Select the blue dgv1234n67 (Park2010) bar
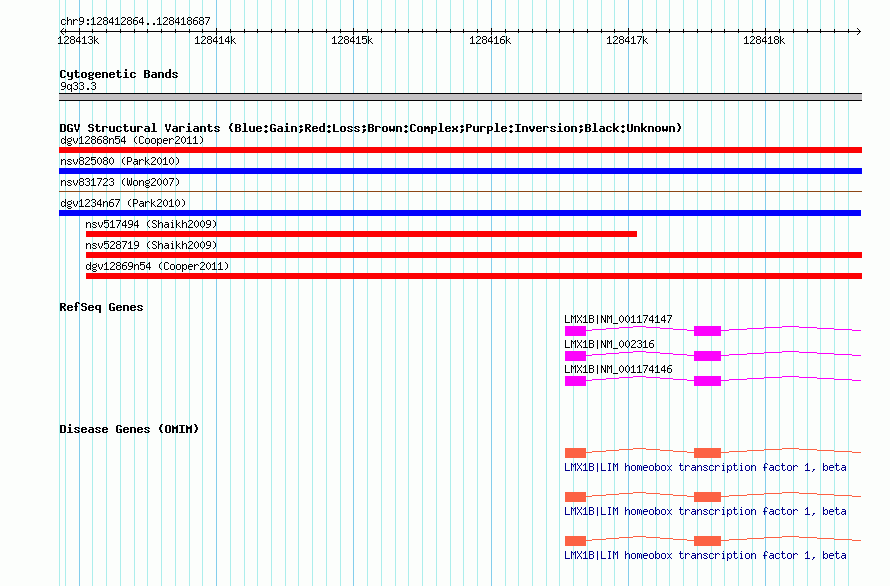This screenshot has width=890, height=586. pos(460,213)
